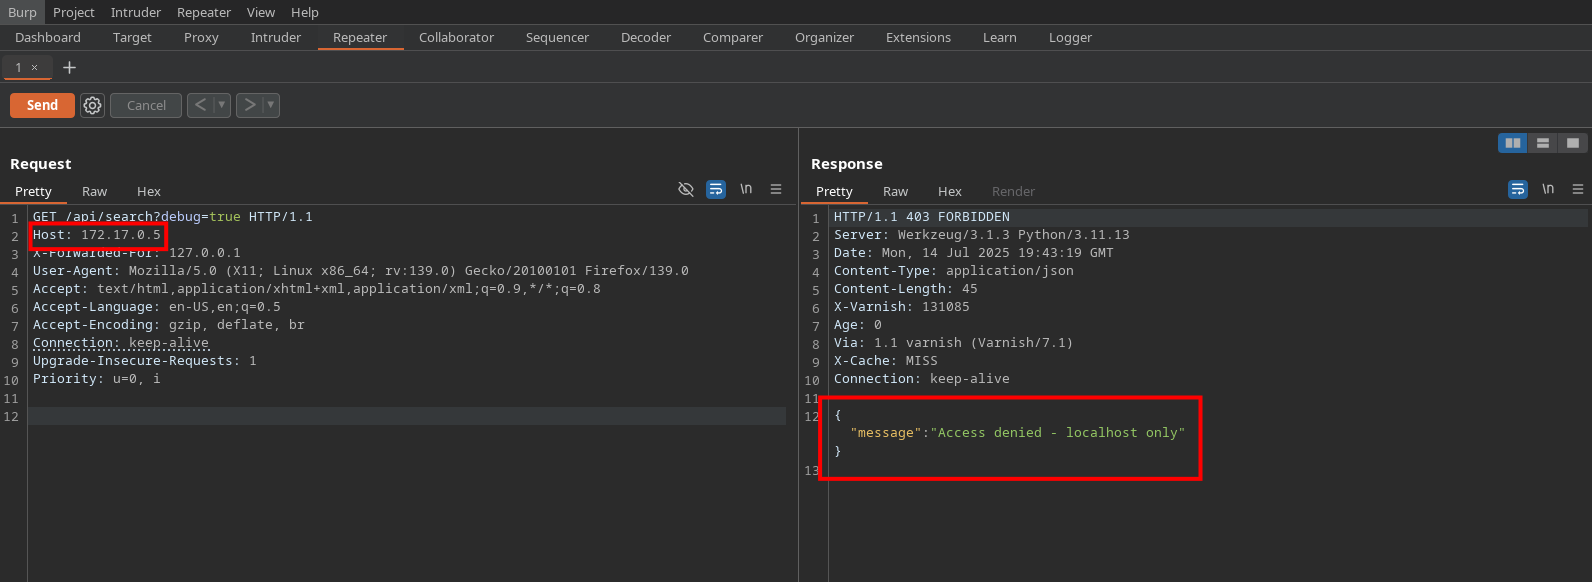Open the Repeater menu in the menu bar
1592x582 pixels.
pyautogui.click(x=204, y=12)
